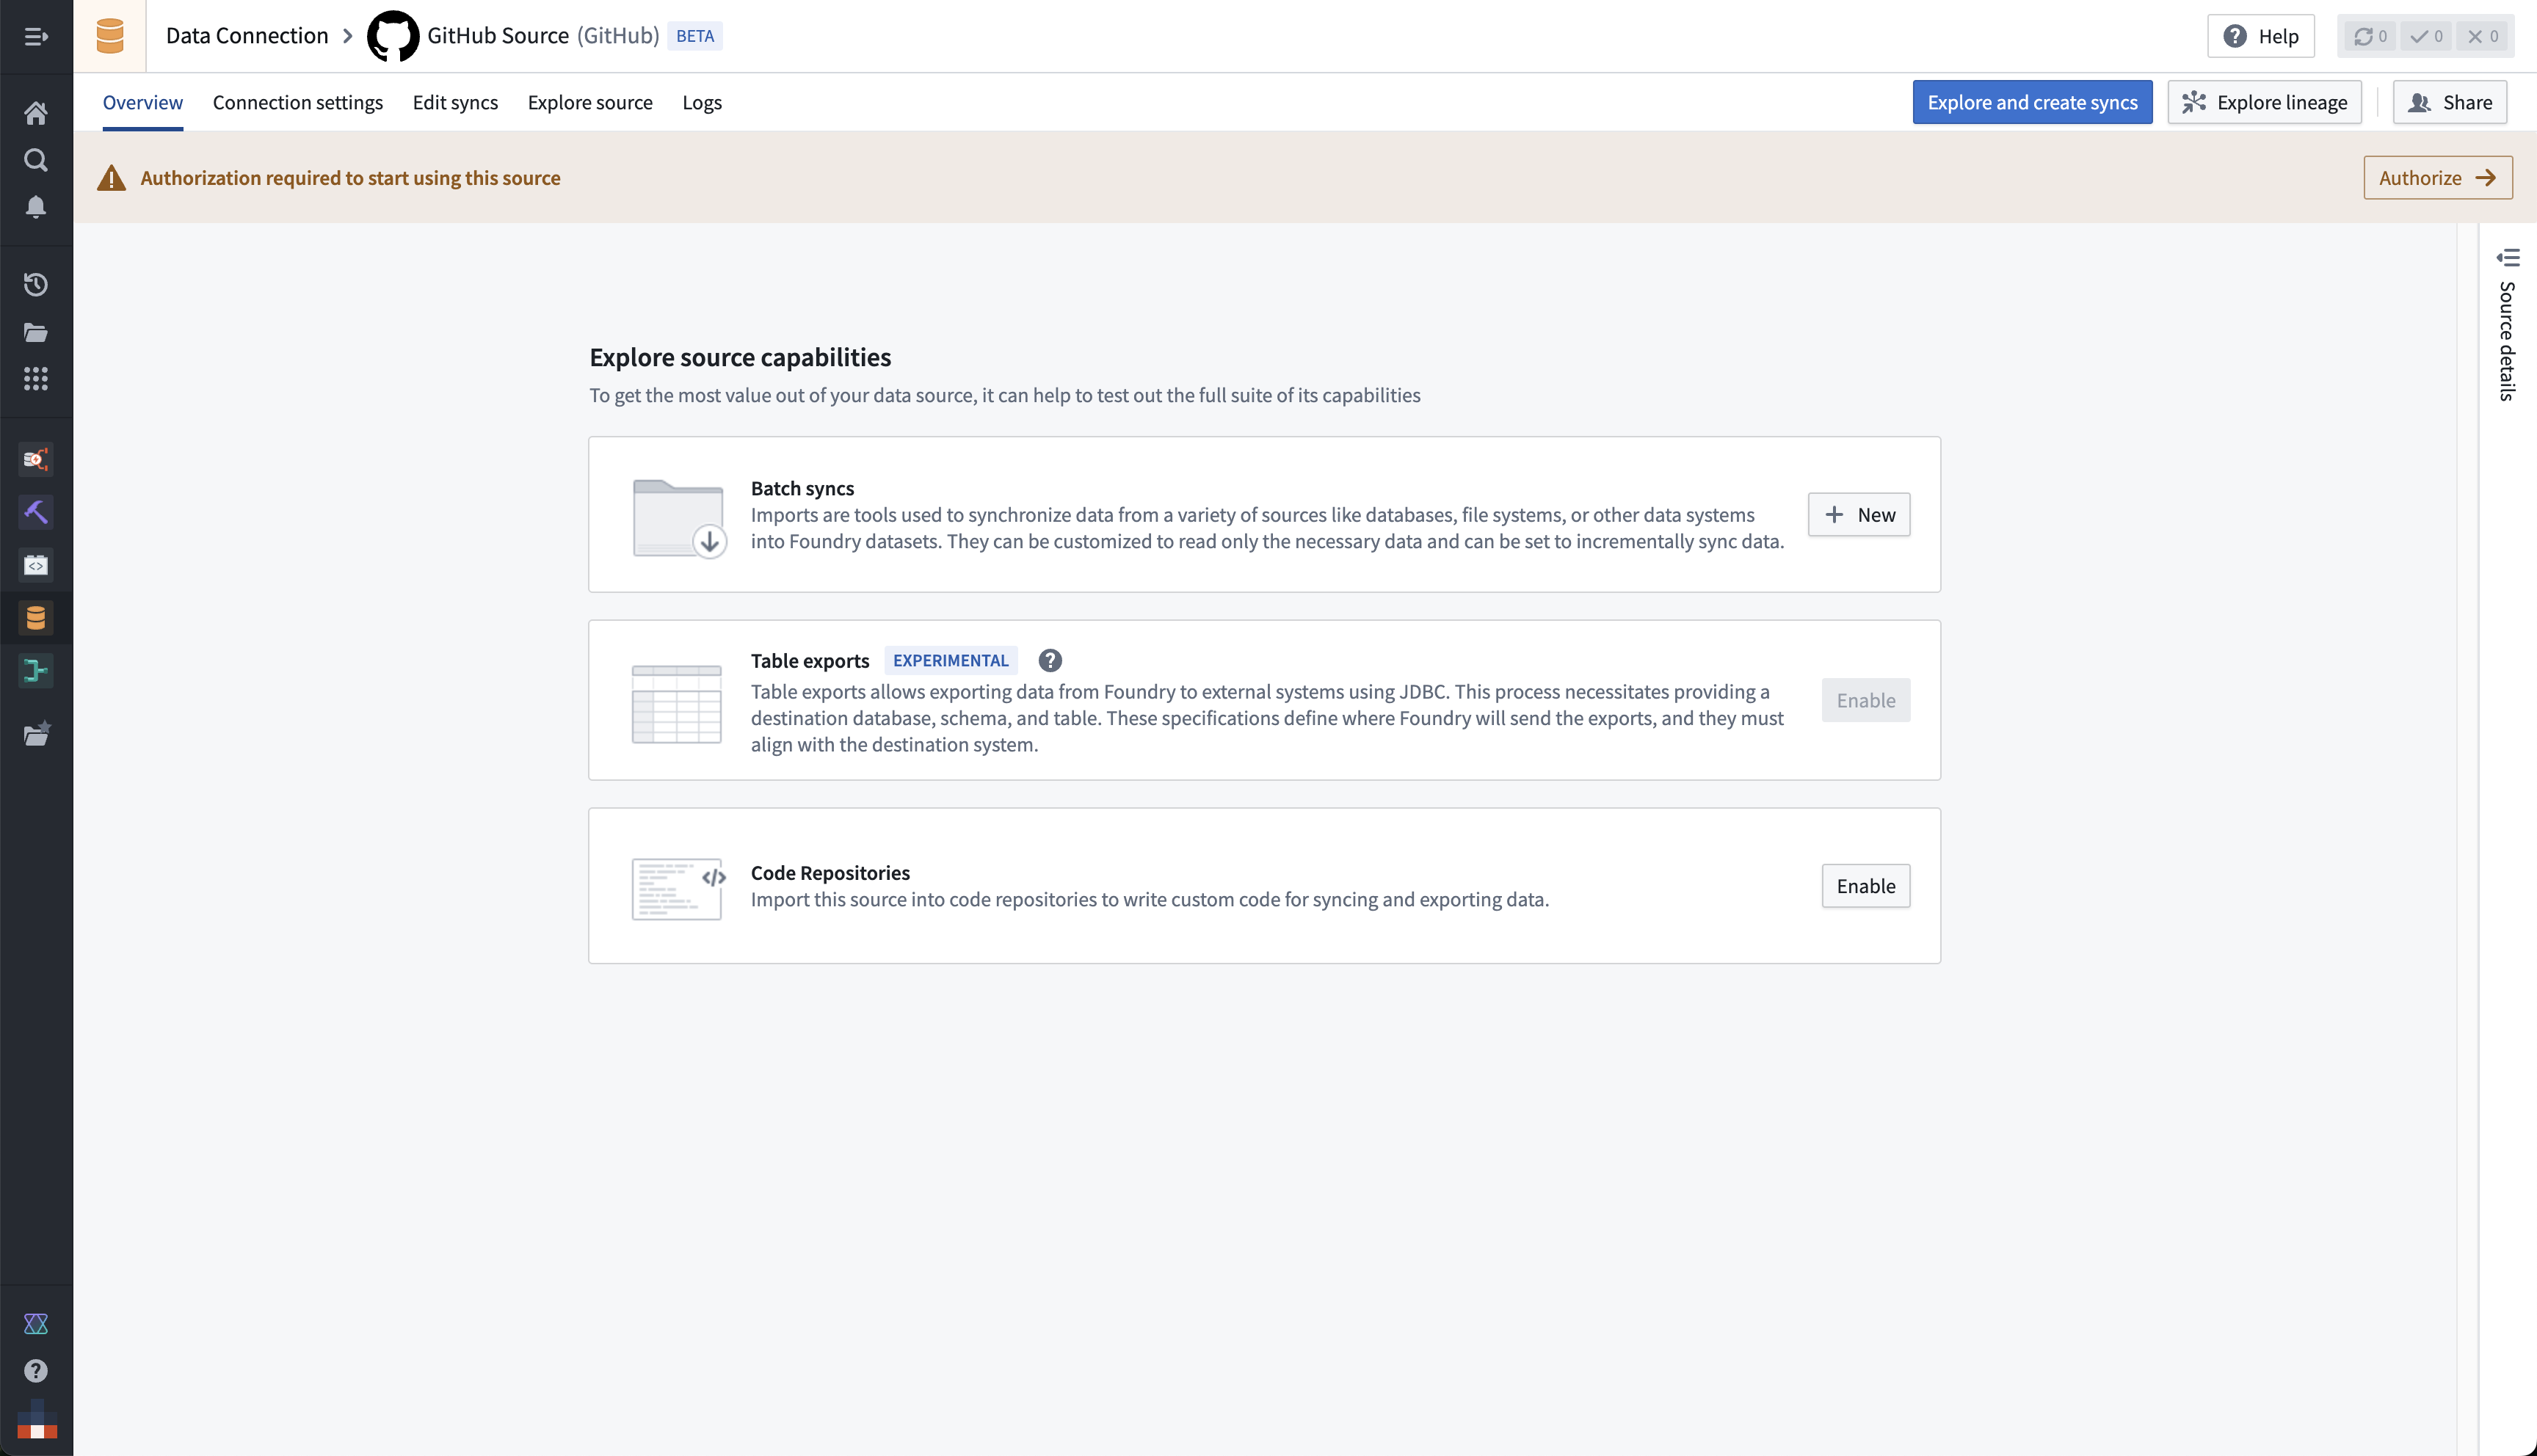Open notifications bell in sidebar
Screen dimensions: 2537x1456
pyautogui.click(x=36, y=207)
